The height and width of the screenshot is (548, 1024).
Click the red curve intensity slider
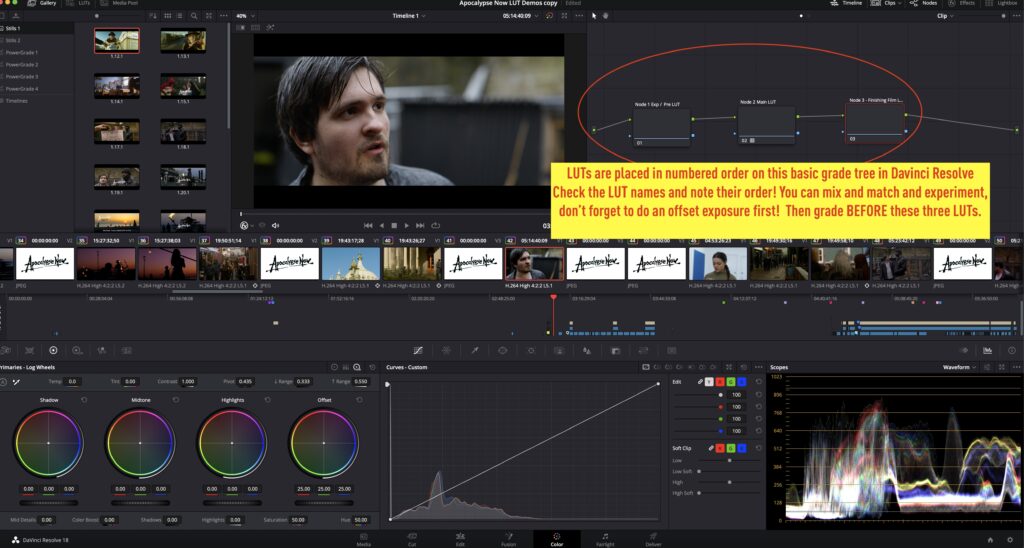(699, 407)
